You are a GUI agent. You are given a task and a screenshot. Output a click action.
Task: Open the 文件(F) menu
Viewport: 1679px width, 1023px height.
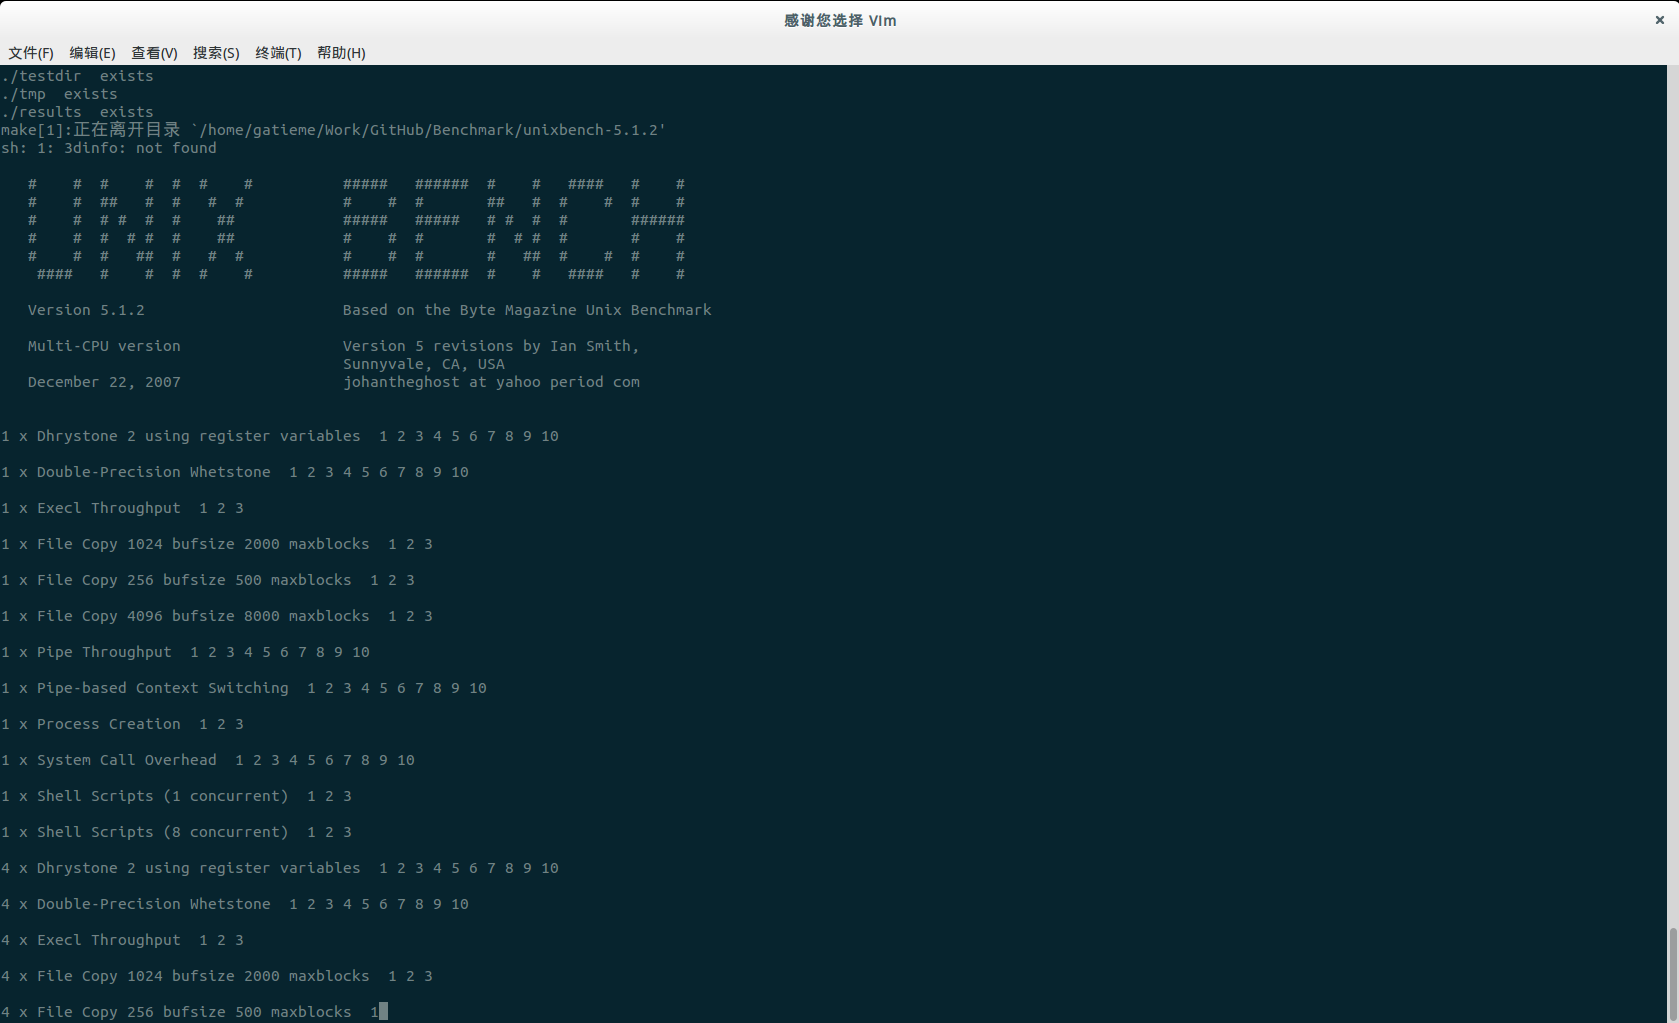click(31, 53)
